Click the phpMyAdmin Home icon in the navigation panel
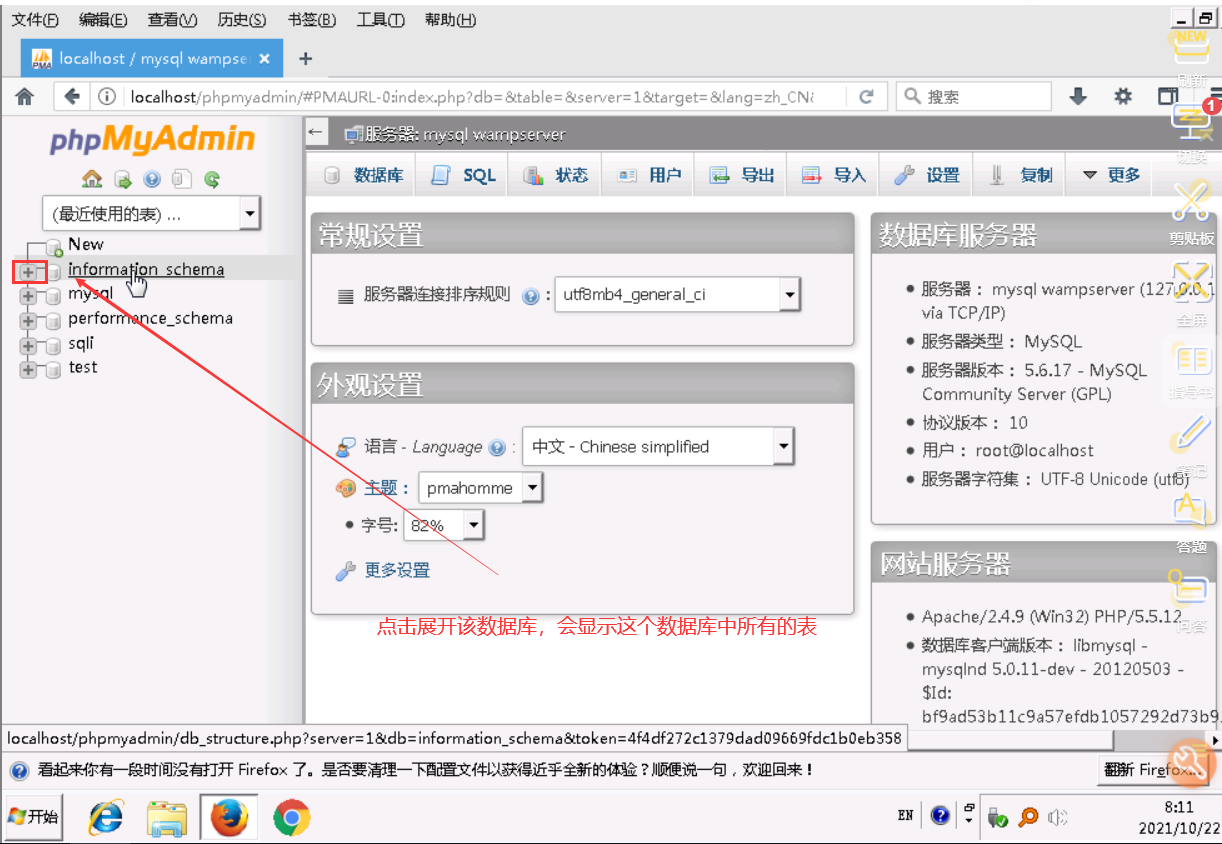 click(91, 180)
